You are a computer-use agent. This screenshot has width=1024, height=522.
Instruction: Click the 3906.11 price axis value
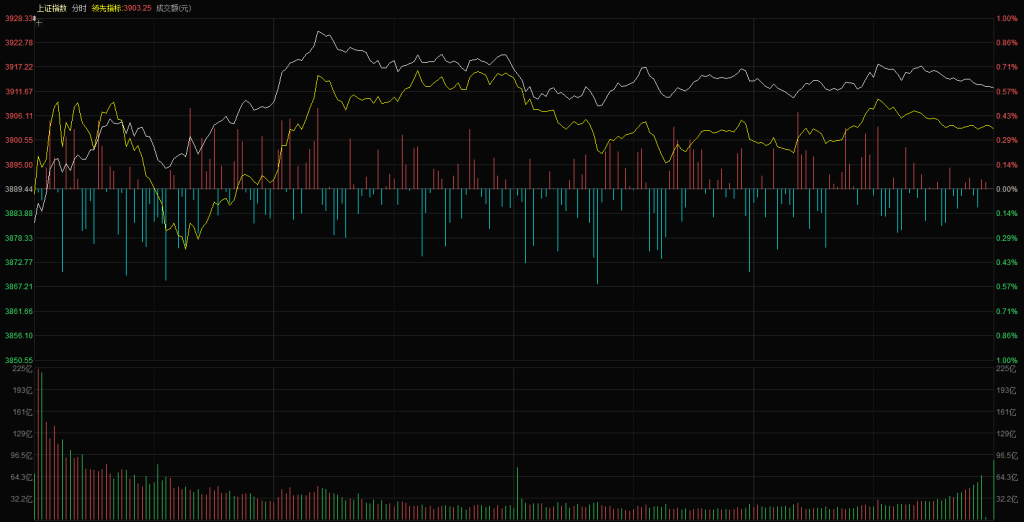click(18, 116)
